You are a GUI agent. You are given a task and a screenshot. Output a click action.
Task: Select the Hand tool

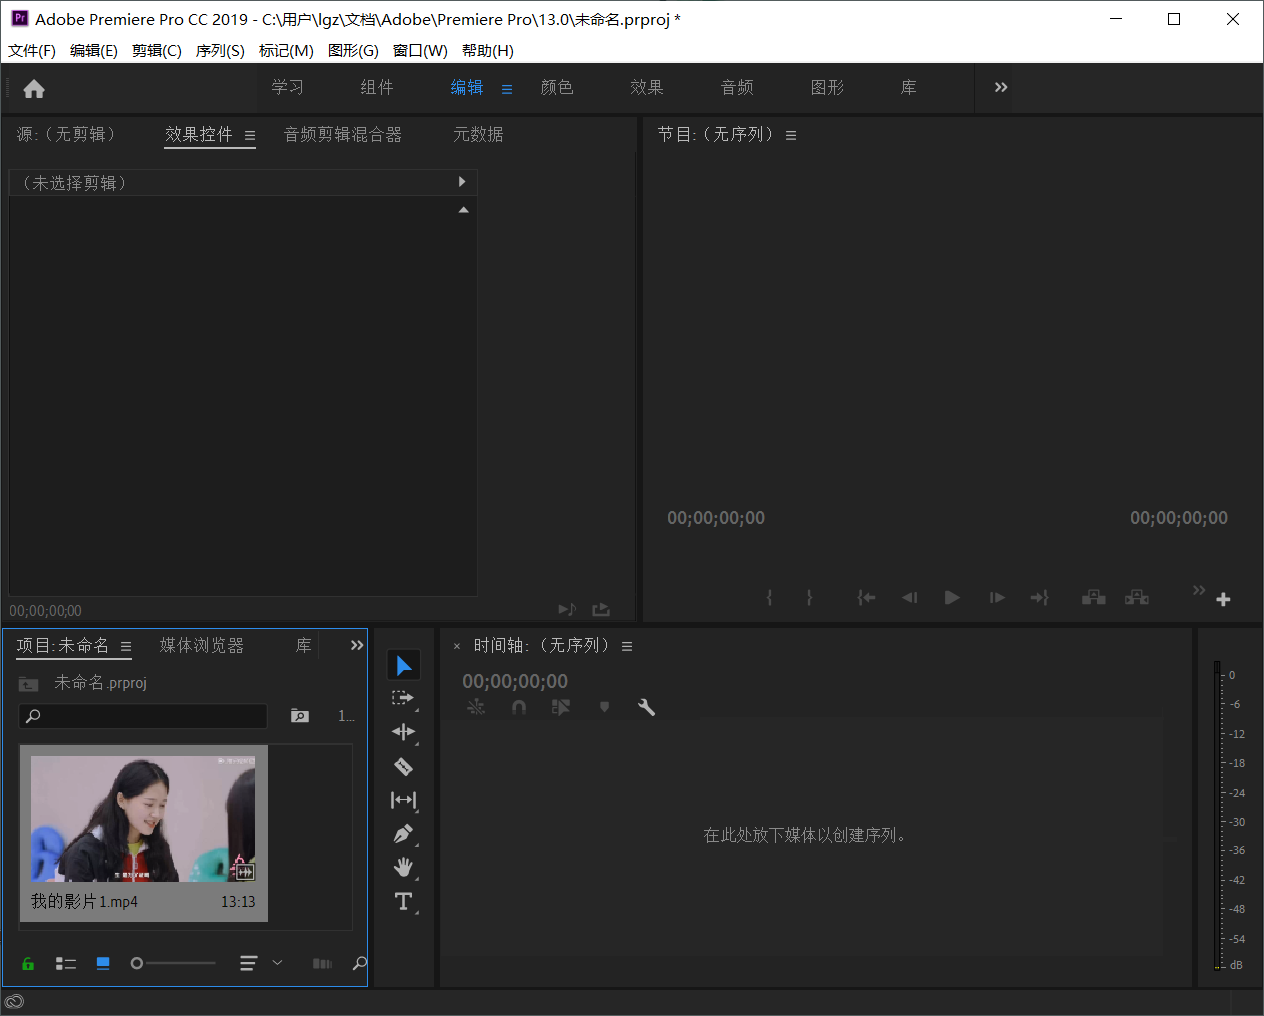coord(404,867)
